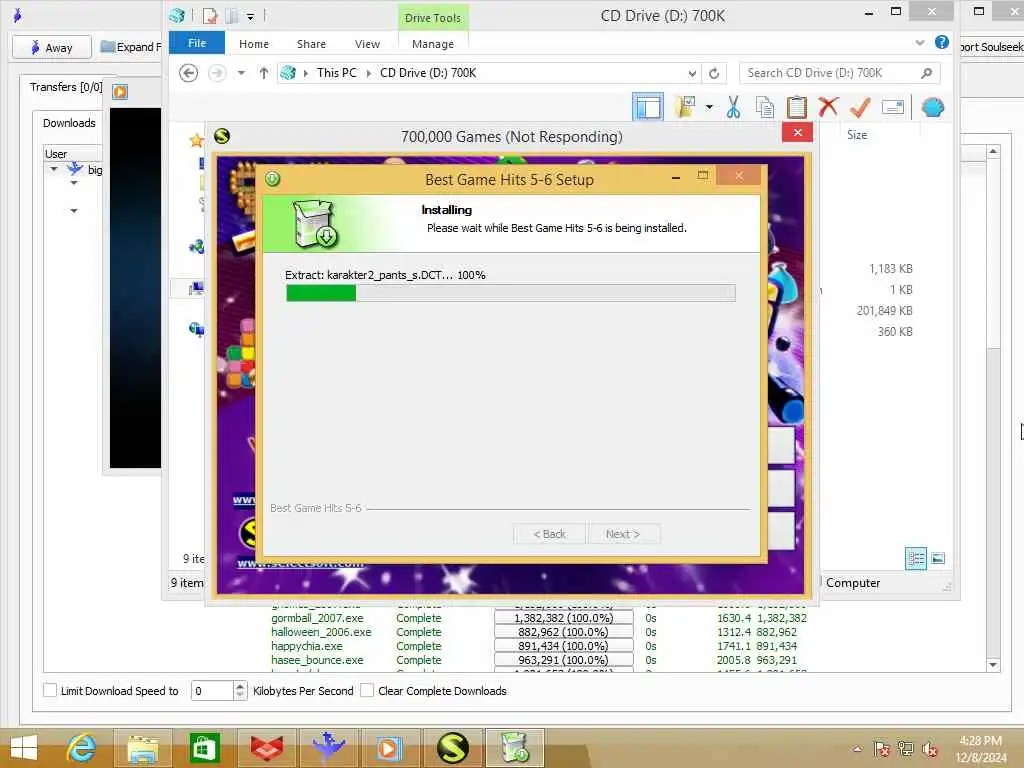The height and width of the screenshot is (768, 1024).
Task: Open Internet Explorer from taskbar
Action: pyautogui.click(x=82, y=748)
